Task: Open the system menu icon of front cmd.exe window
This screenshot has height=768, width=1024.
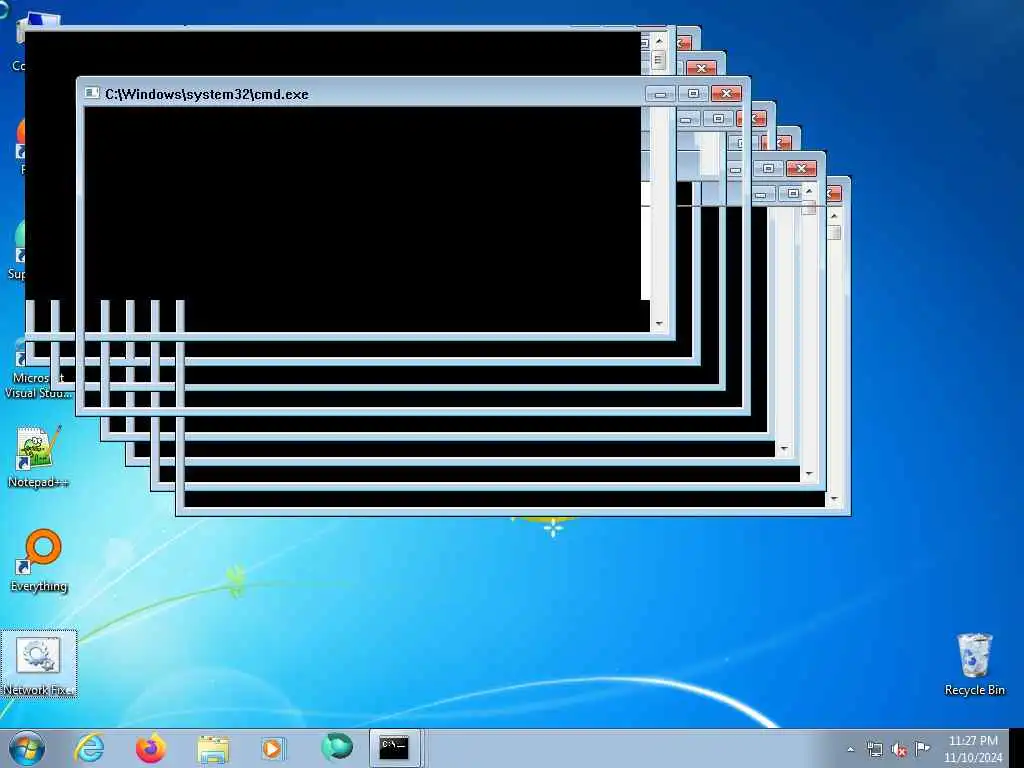Action: tap(92, 93)
